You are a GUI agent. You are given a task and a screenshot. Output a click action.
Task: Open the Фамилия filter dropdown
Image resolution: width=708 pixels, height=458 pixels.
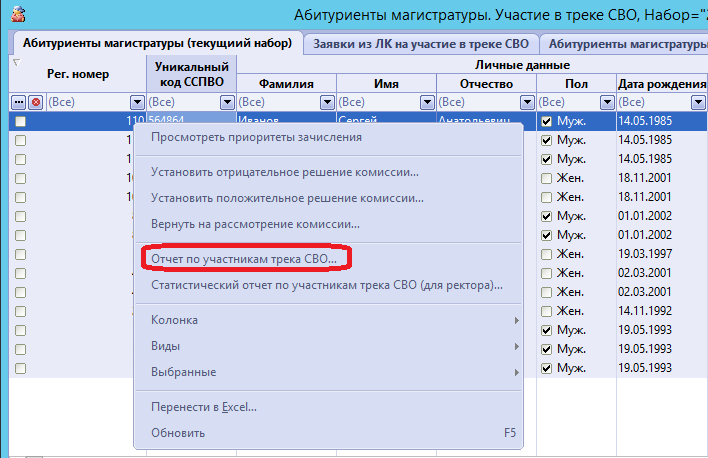(x=327, y=103)
